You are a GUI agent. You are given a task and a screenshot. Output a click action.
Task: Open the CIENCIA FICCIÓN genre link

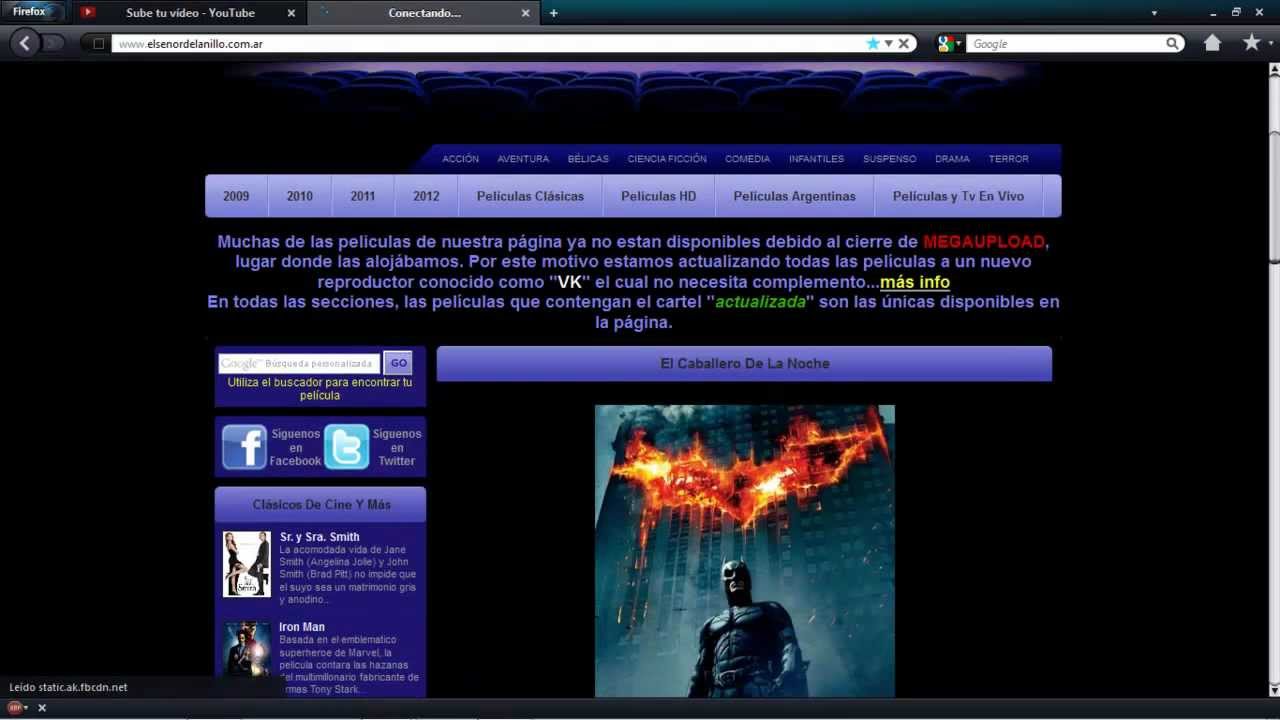click(667, 159)
